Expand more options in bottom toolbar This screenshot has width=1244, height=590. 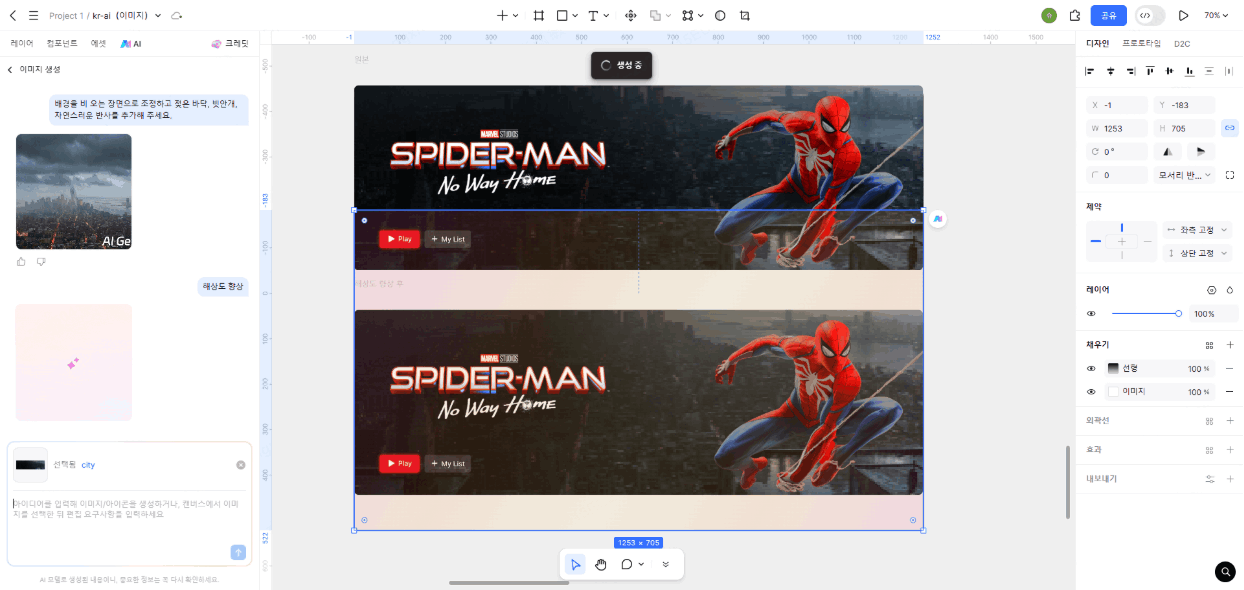click(x=665, y=564)
